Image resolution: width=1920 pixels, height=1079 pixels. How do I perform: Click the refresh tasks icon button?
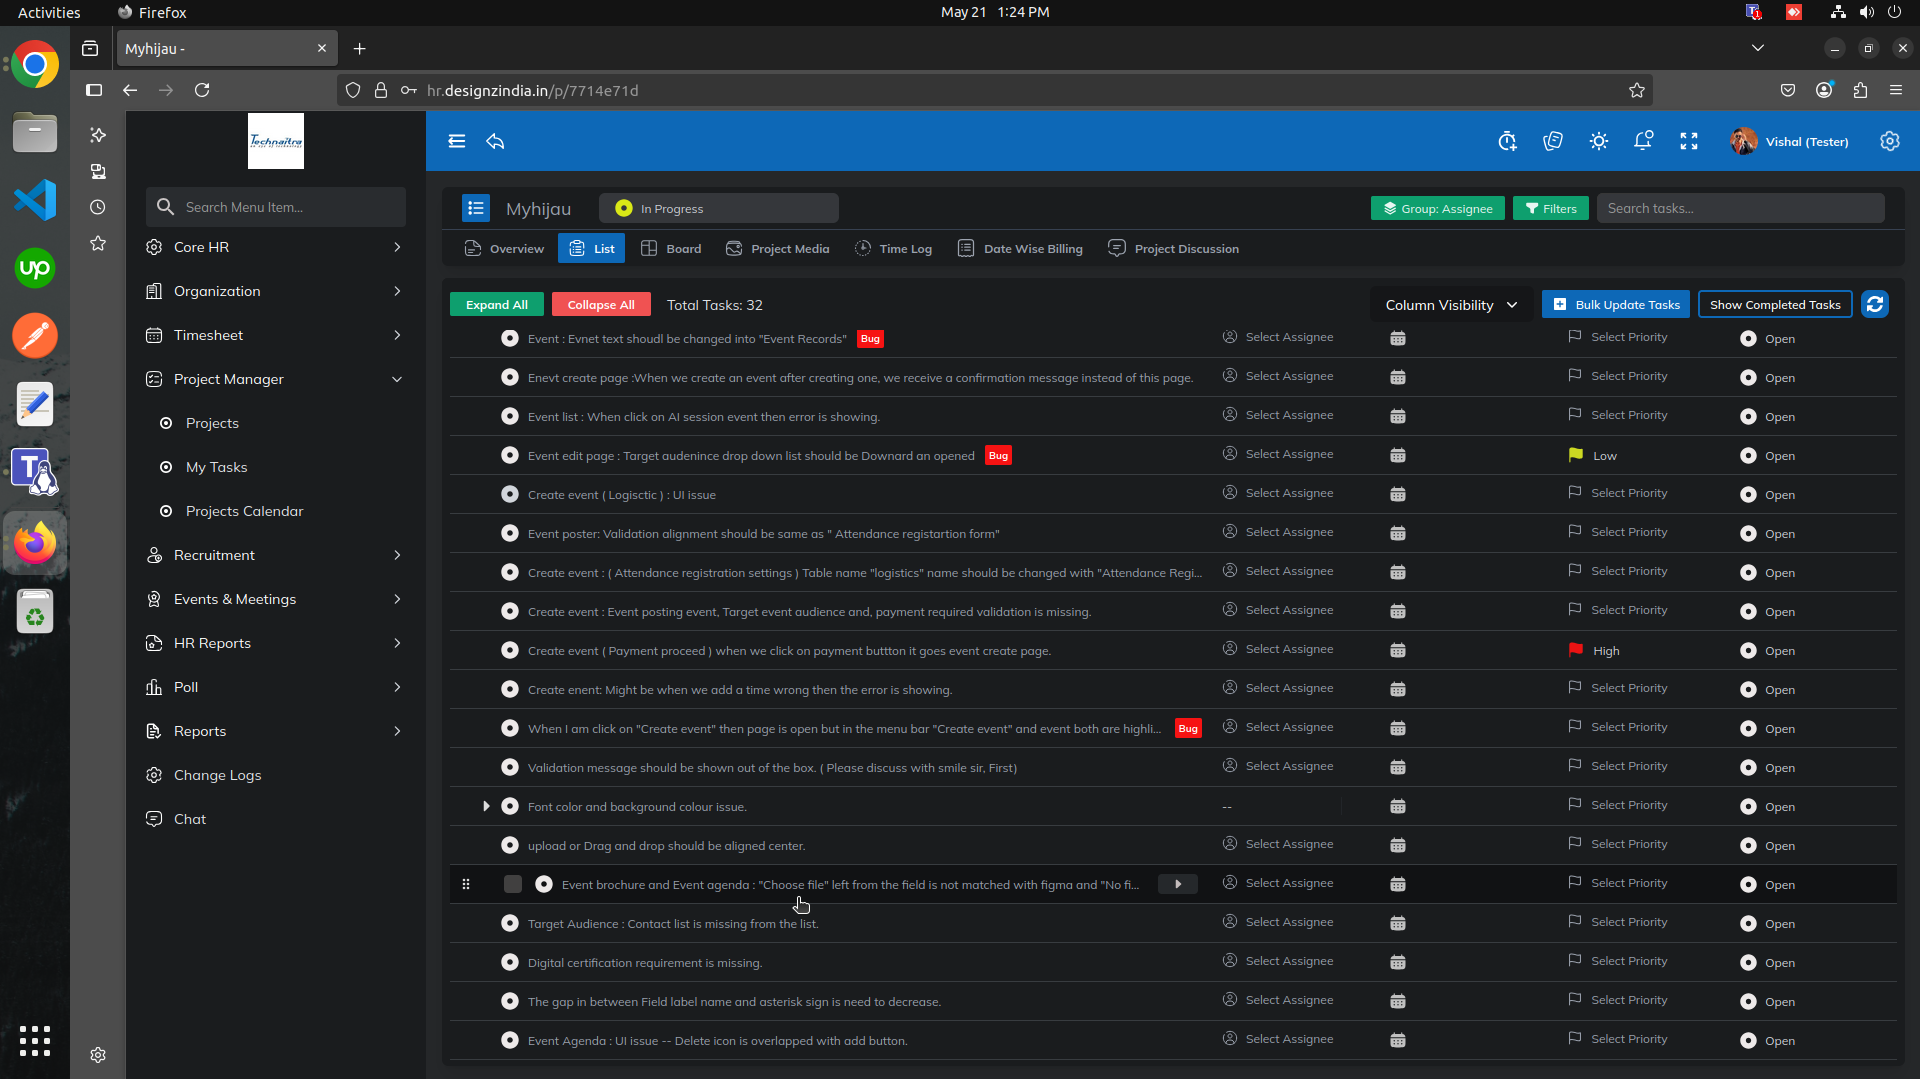(x=1875, y=304)
